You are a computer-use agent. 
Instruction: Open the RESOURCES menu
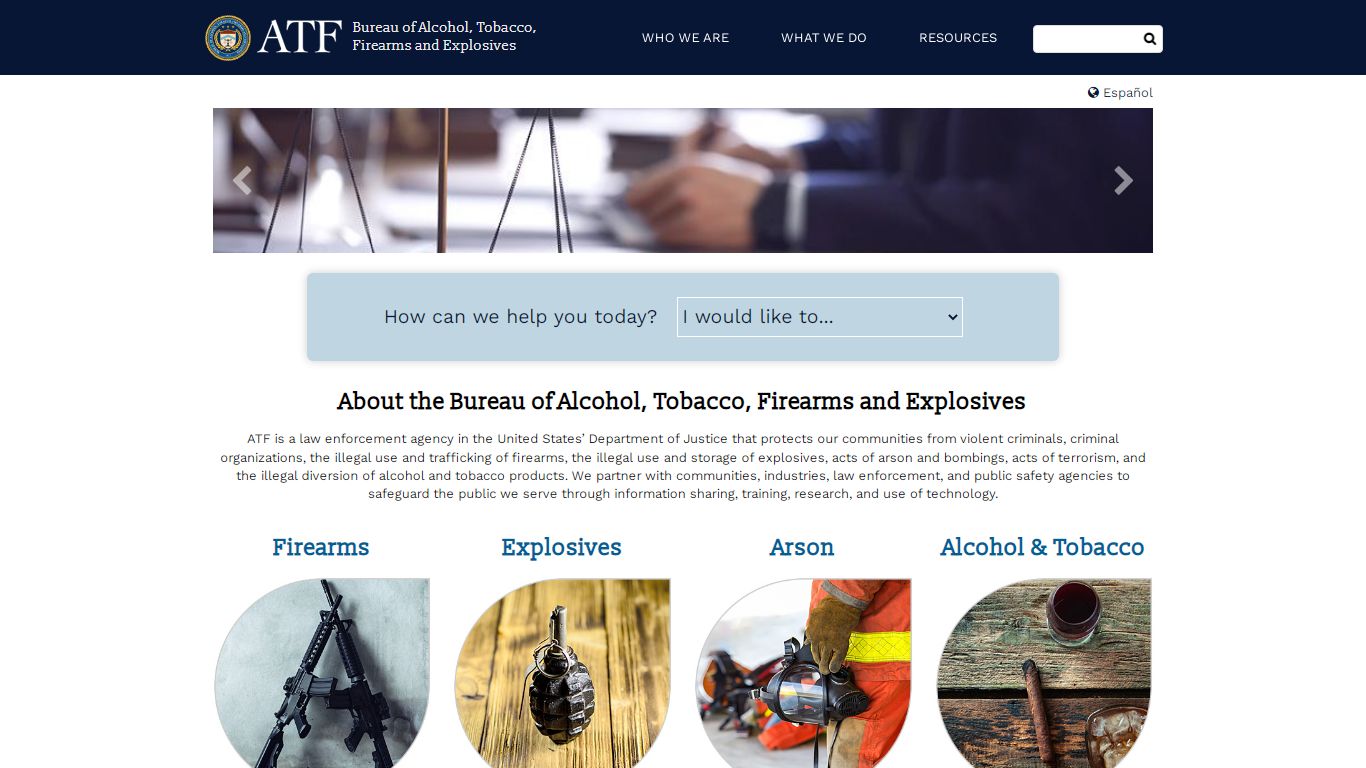click(958, 38)
